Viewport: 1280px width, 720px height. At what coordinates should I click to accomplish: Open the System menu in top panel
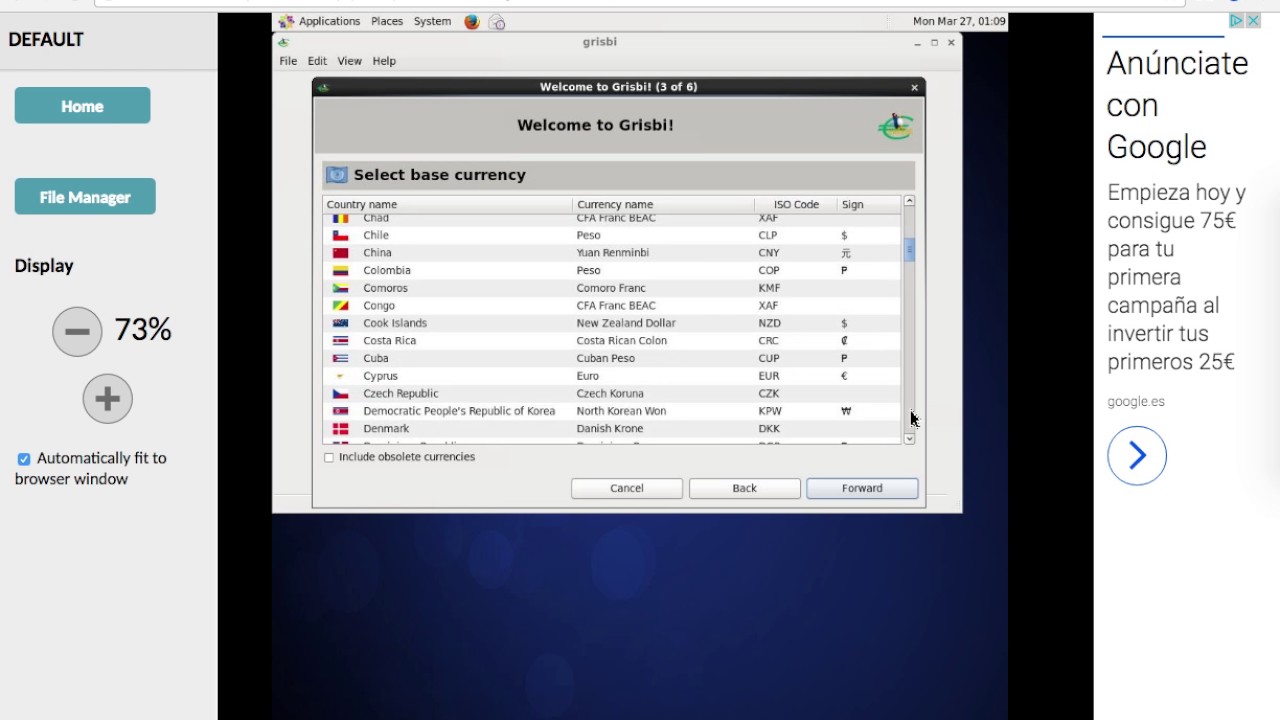click(x=432, y=21)
